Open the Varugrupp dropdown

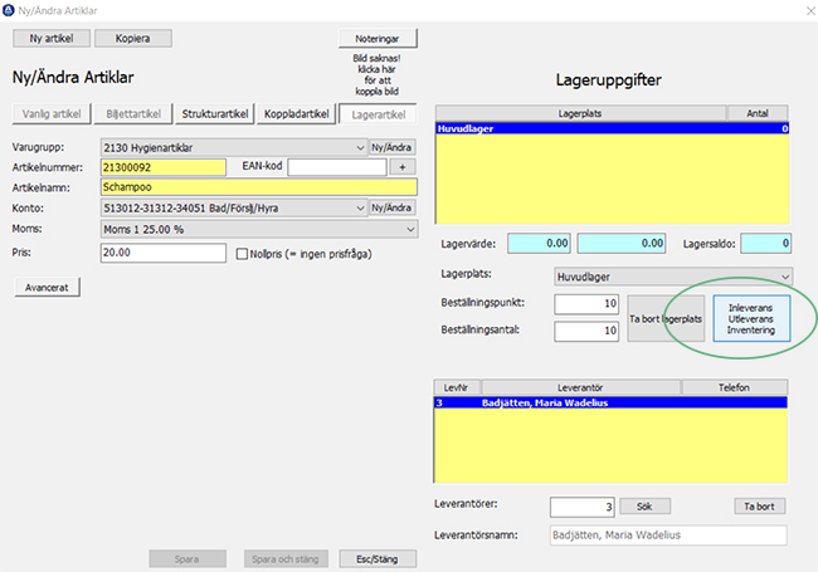(x=234, y=148)
